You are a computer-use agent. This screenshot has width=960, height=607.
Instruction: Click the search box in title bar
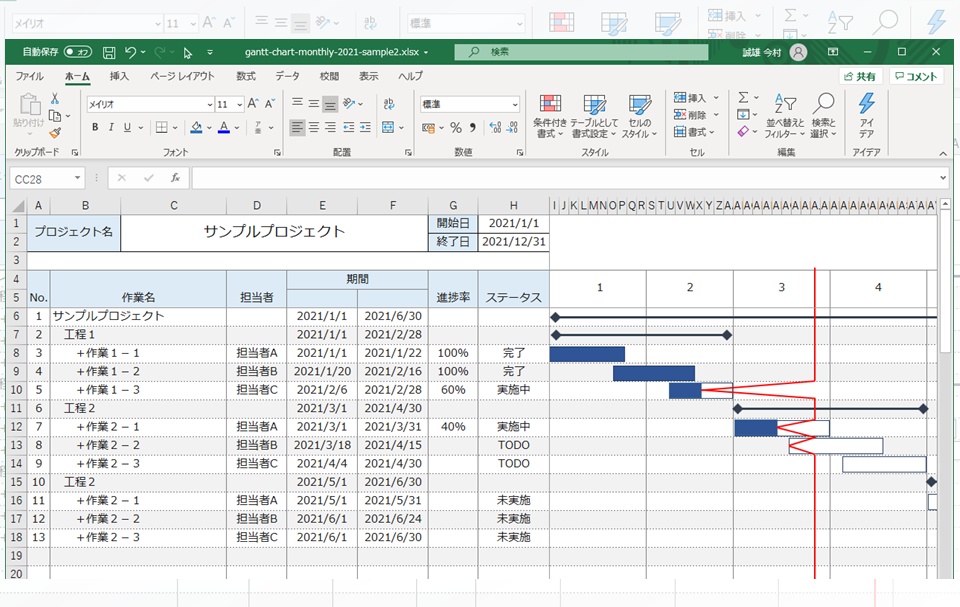pyautogui.click(x=581, y=53)
